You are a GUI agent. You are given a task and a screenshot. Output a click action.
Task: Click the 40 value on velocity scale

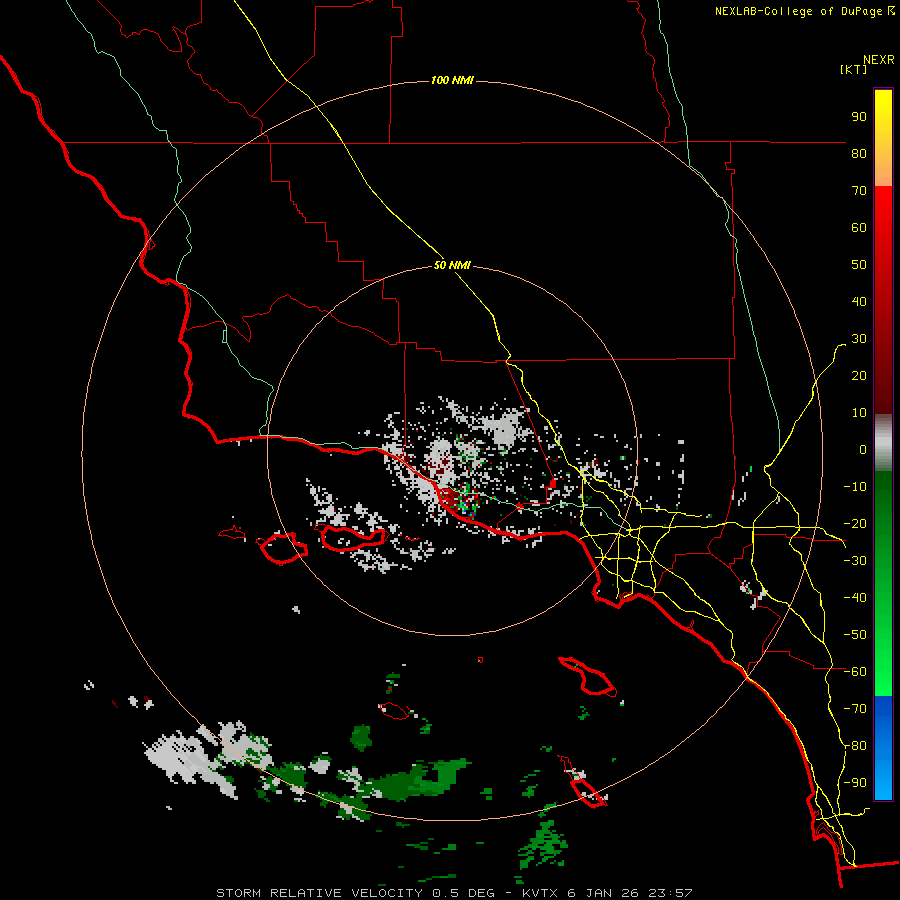click(x=859, y=301)
